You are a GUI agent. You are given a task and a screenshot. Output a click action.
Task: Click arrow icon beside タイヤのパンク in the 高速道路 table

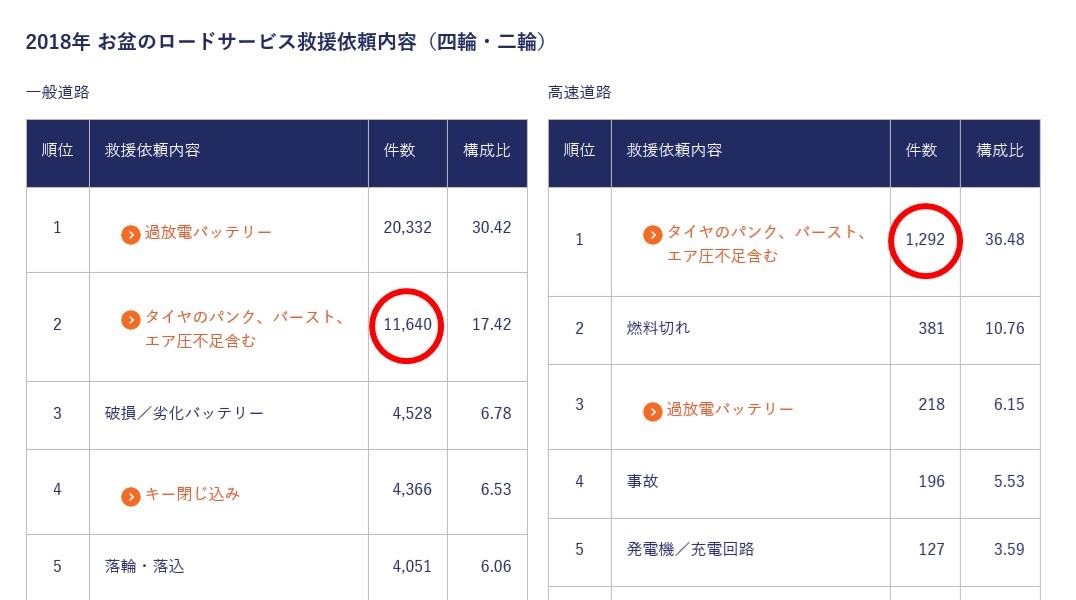coord(652,234)
